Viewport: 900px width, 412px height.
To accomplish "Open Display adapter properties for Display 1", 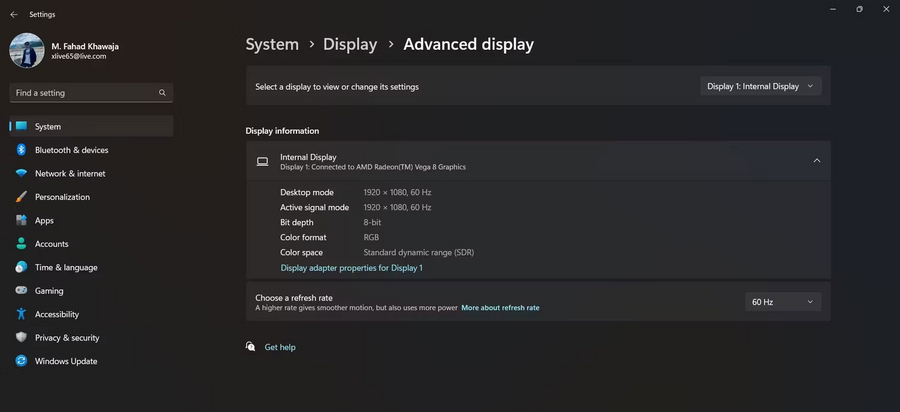I will [x=351, y=268].
